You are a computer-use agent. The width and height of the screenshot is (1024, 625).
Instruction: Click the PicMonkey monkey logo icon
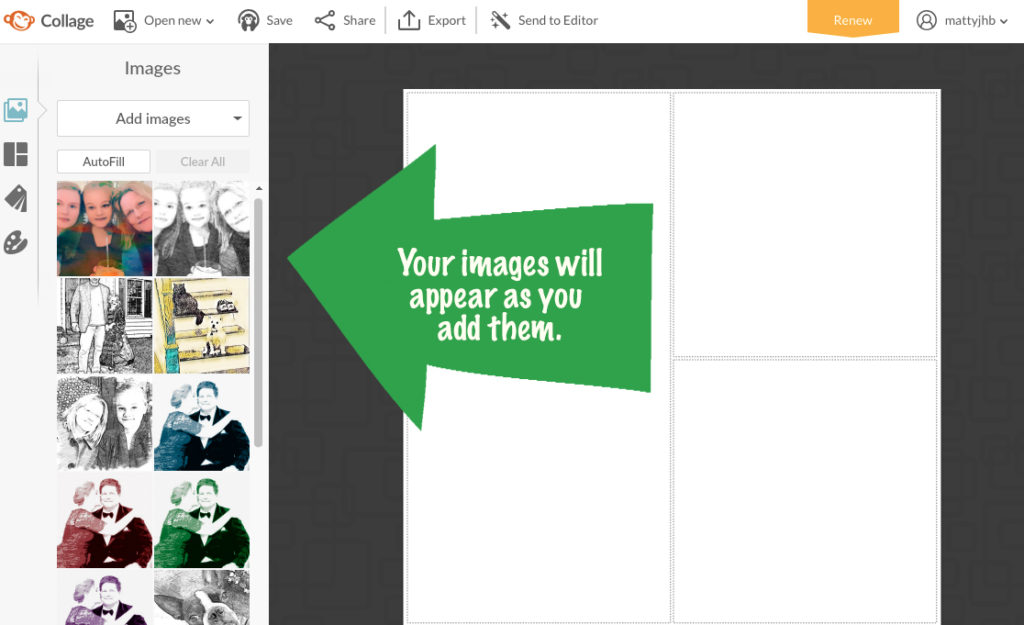coord(19,20)
